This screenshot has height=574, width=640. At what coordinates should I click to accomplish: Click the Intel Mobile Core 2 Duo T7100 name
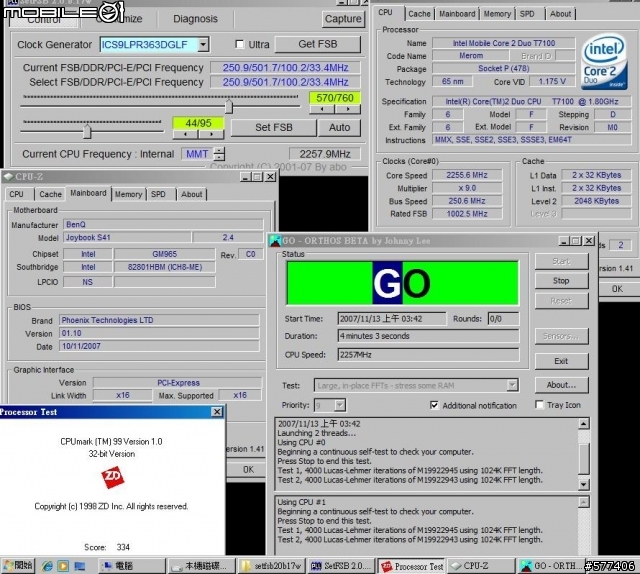click(504, 43)
